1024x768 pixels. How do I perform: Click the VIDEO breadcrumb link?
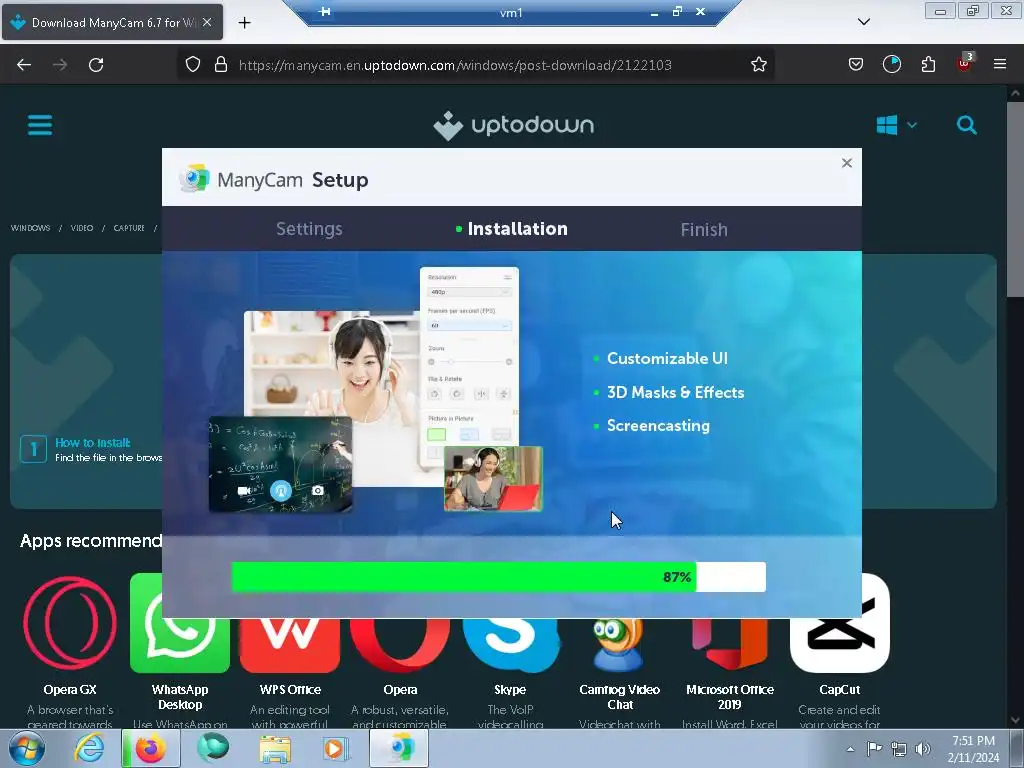[x=82, y=228]
